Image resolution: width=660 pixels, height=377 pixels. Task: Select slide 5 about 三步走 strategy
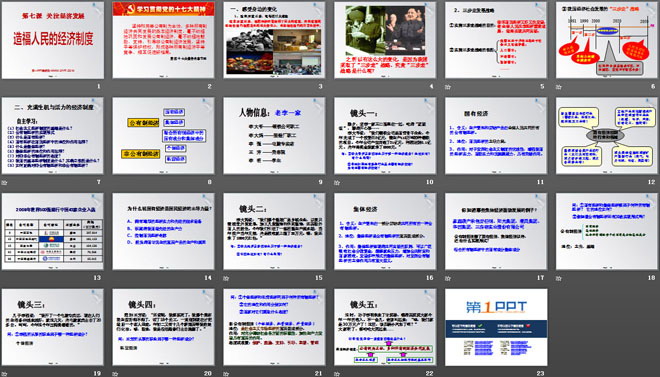pyautogui.click(x=496, y=40)
